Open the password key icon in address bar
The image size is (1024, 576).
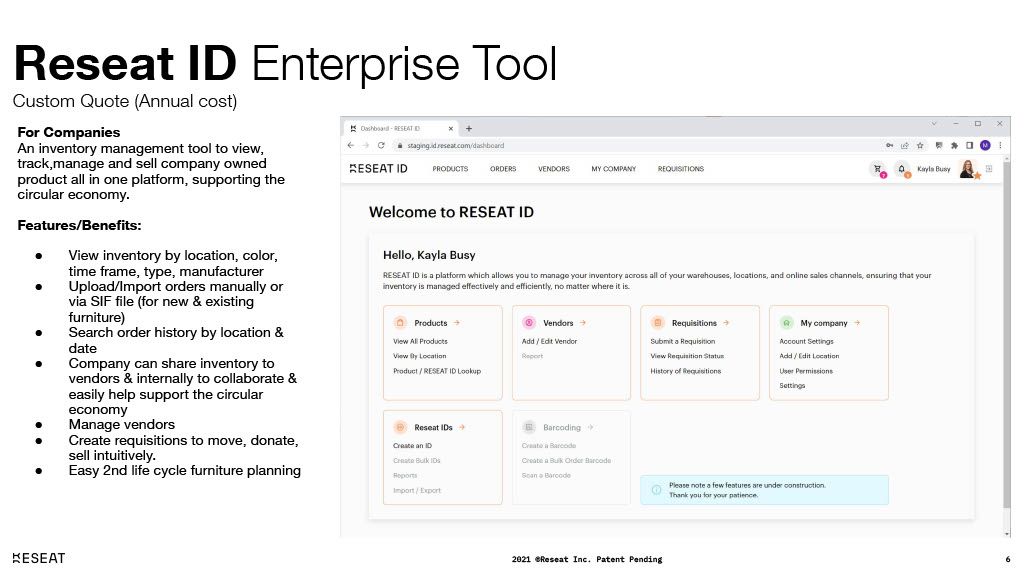(x=889, y=146)
